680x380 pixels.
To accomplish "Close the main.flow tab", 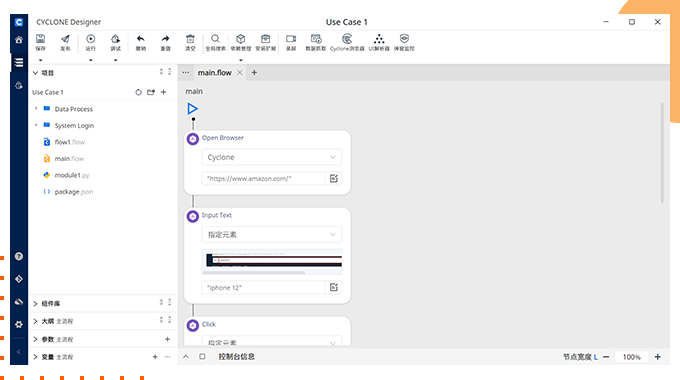I will [x=239, y=73].
